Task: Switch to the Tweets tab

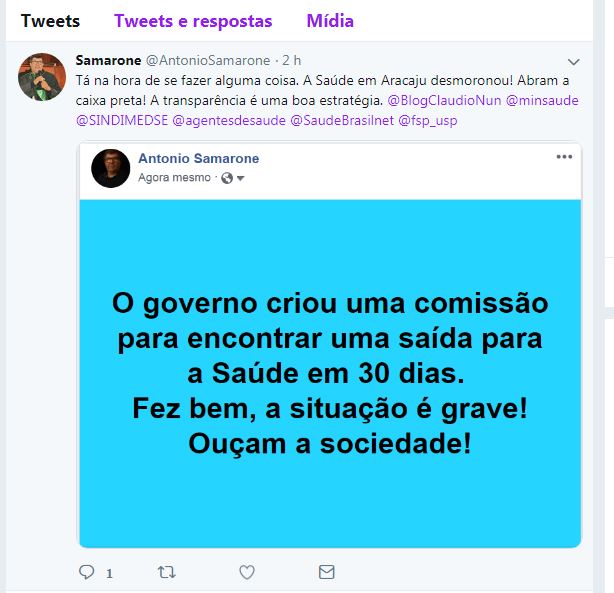Action: 50,21
